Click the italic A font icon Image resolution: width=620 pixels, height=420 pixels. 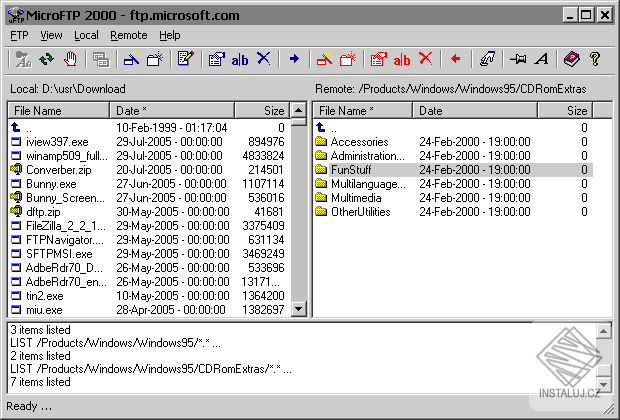click(x=541, y=59)
